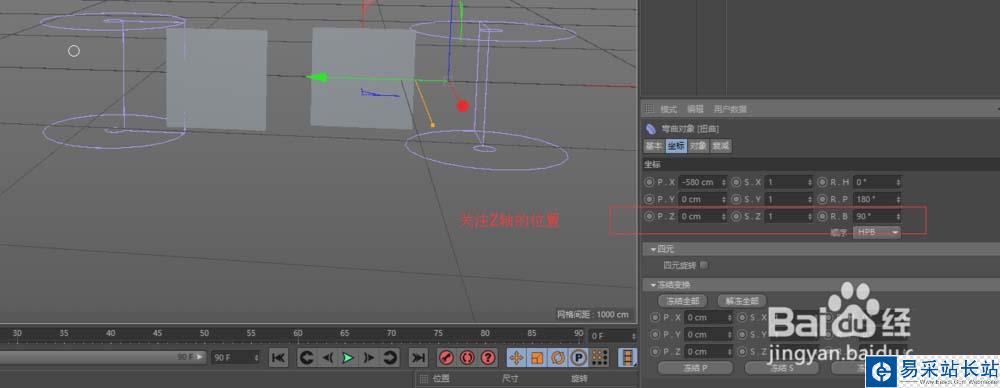Open the 用户数据 menu
Viewport: 1000px width, 388px height.
[730, 109]
